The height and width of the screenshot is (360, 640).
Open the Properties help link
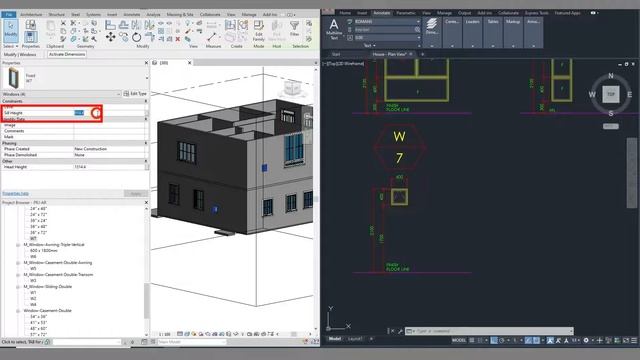pos(16,193)
